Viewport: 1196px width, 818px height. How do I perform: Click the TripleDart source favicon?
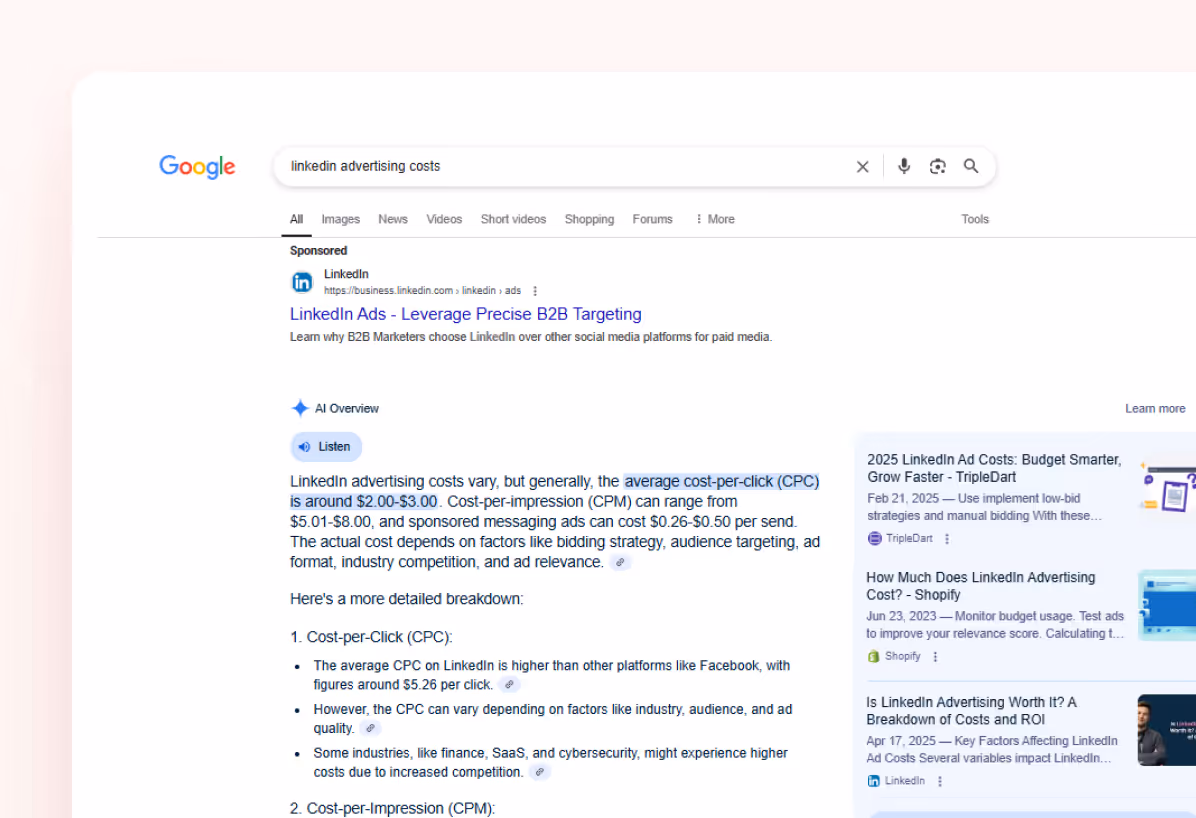pyautogui.click(x=875, y=538)
